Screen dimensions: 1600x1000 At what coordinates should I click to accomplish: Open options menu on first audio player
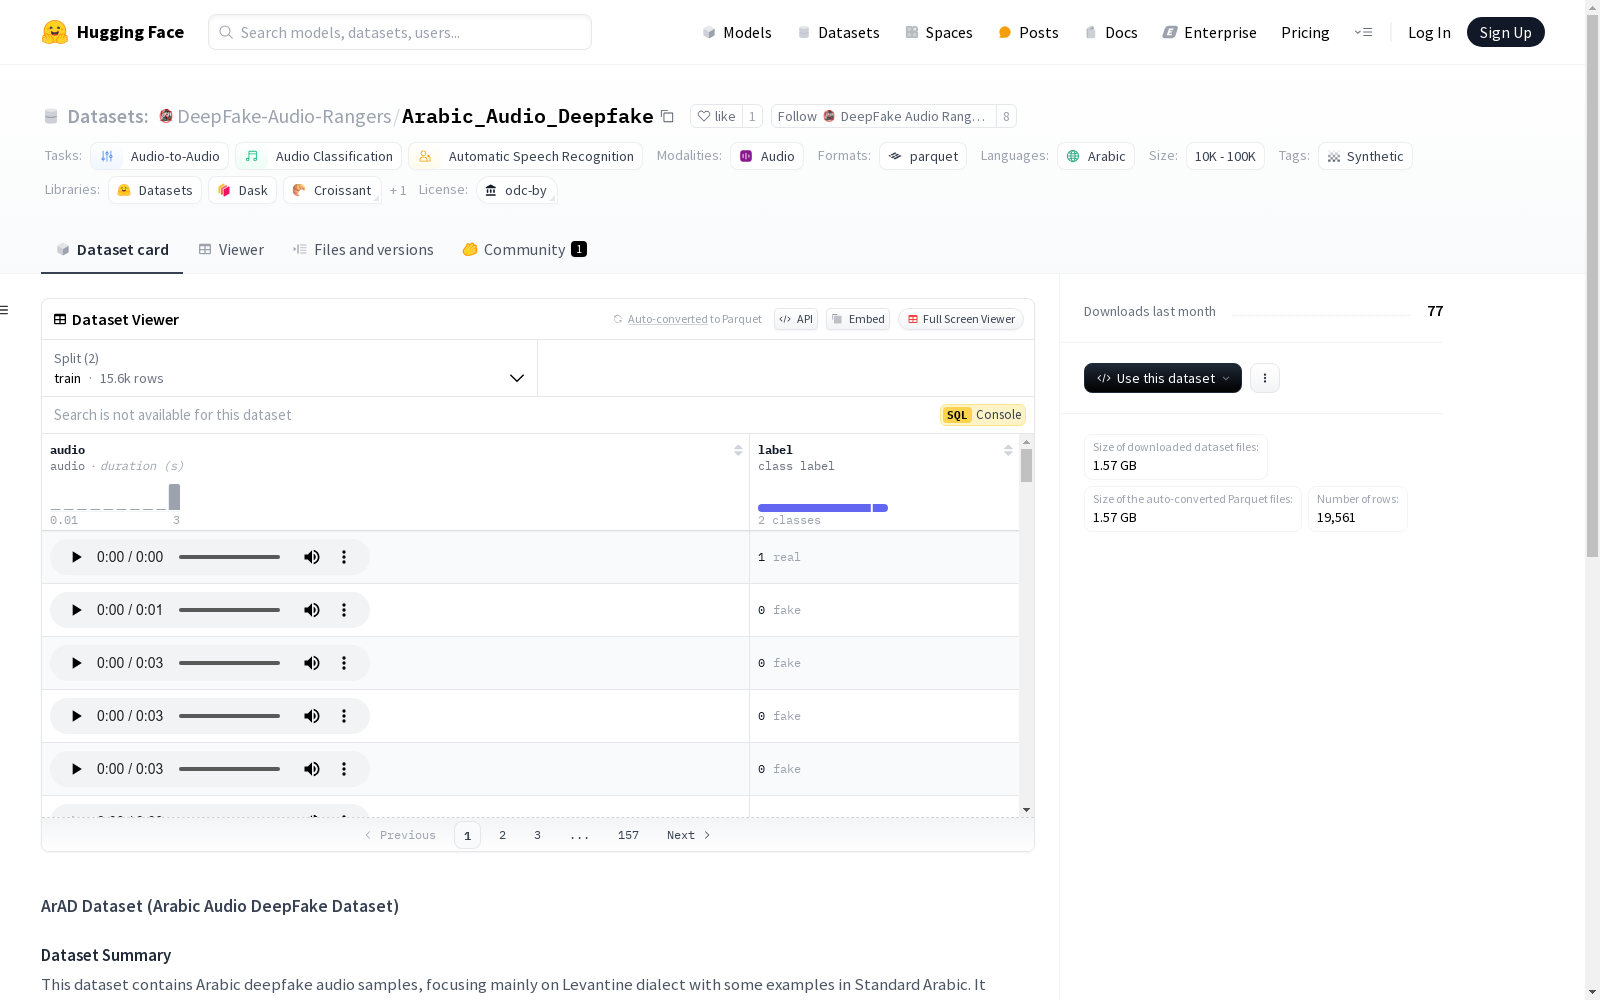[x=344, y=557]
